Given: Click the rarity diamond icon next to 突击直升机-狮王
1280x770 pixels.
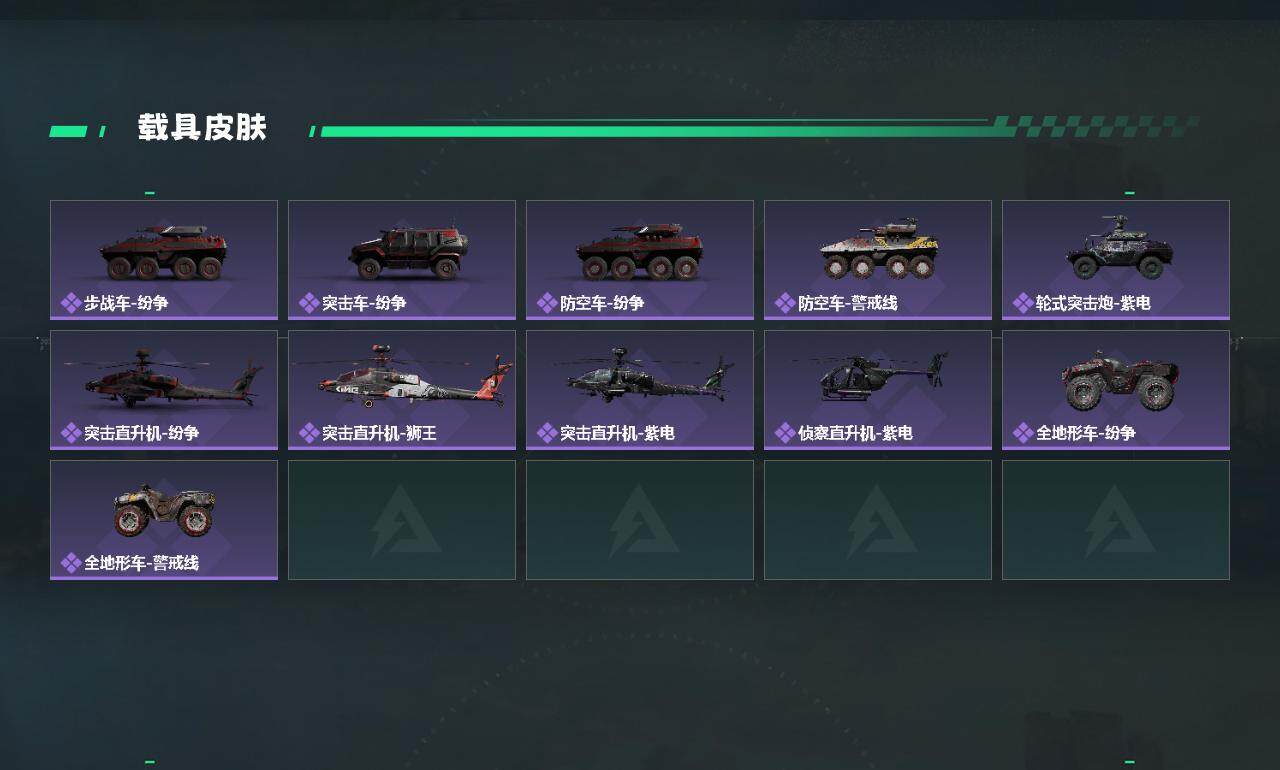Looking at the screenshot, I should pyautogui.click(x=309, y=433).
